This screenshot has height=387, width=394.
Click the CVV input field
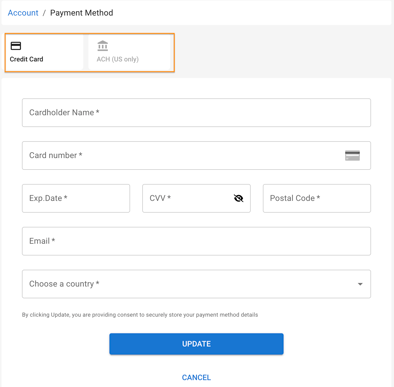point(196,198)
